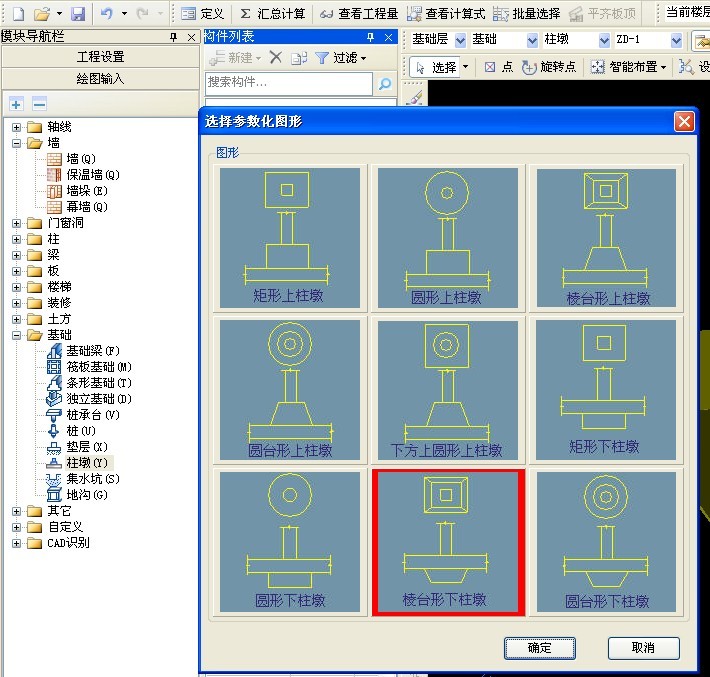The height and width of the screenshot is (677, 710).
Task: Select 幕墙(Q) tree item
Action: 77,207
